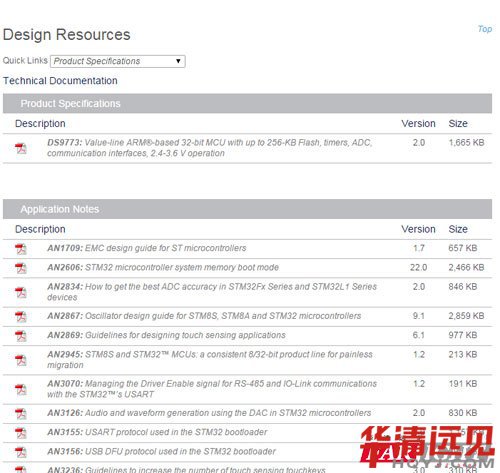This screenshot has height=473, width=500.
Task: Select the 846 KB size value
Action: 463,287
